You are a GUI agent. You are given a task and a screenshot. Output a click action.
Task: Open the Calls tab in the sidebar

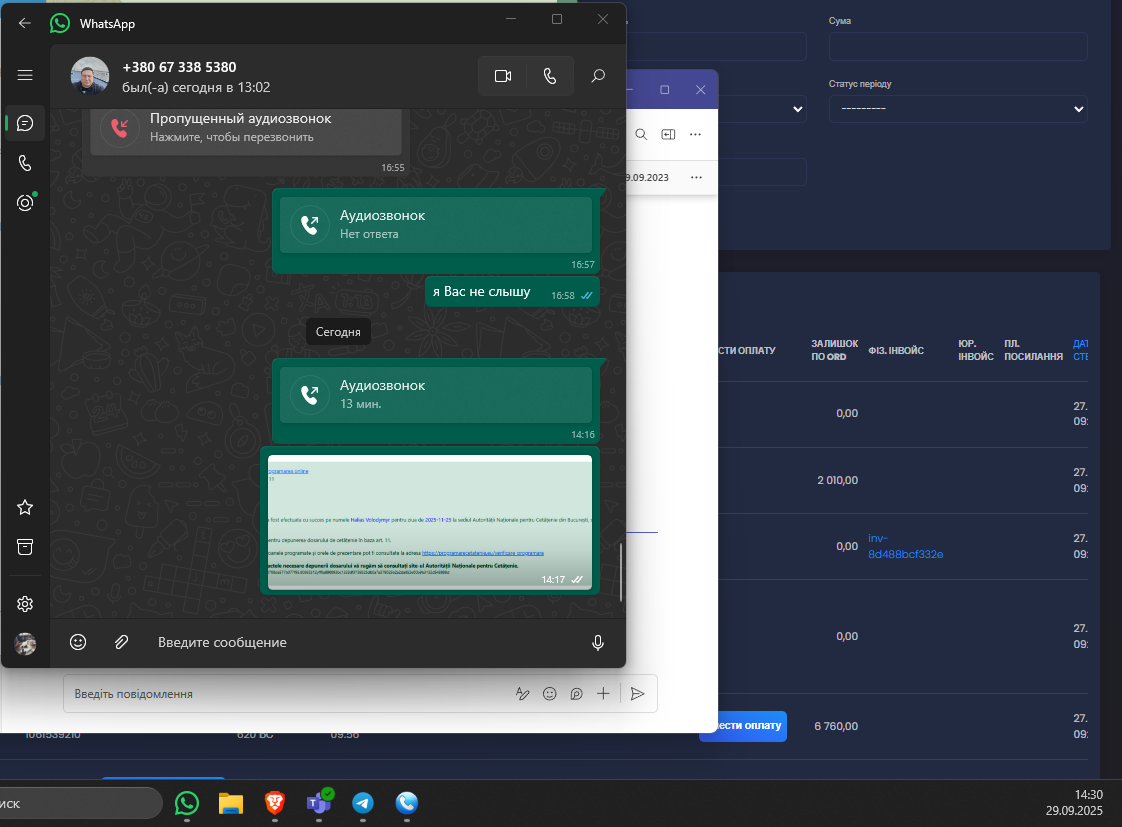25,163
